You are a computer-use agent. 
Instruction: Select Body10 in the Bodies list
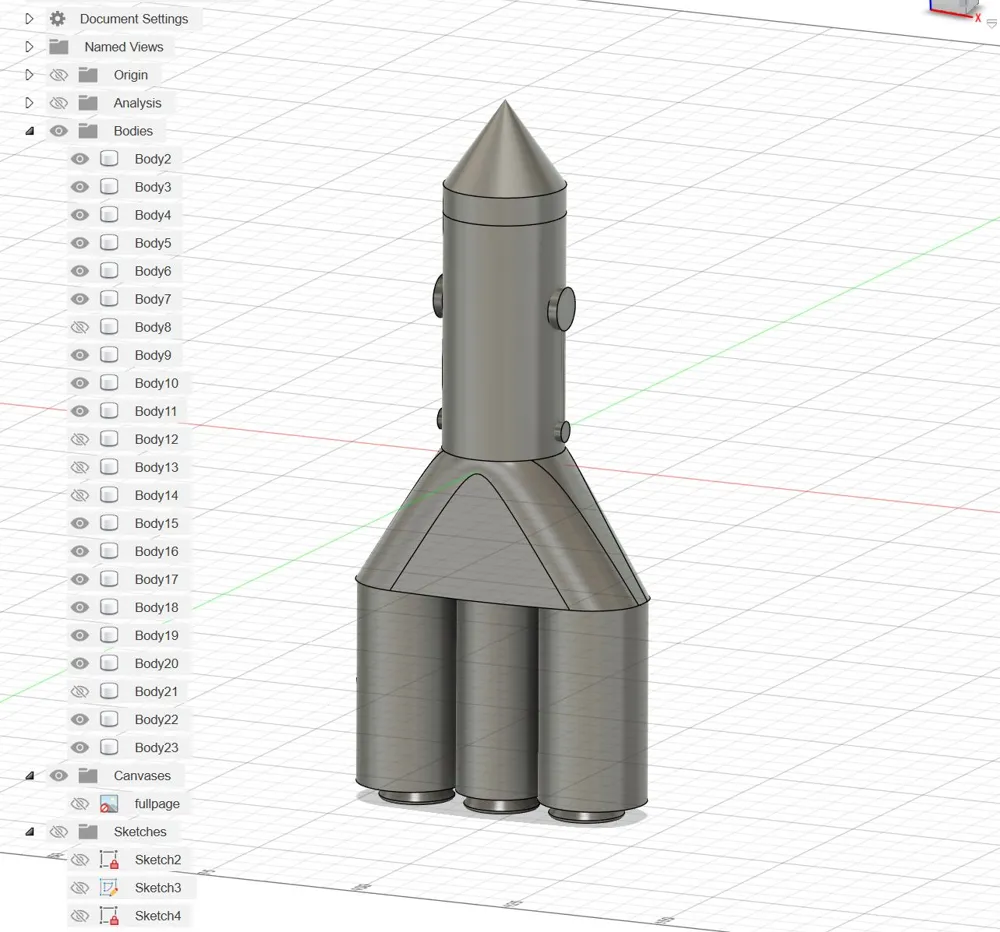point(156,382)
